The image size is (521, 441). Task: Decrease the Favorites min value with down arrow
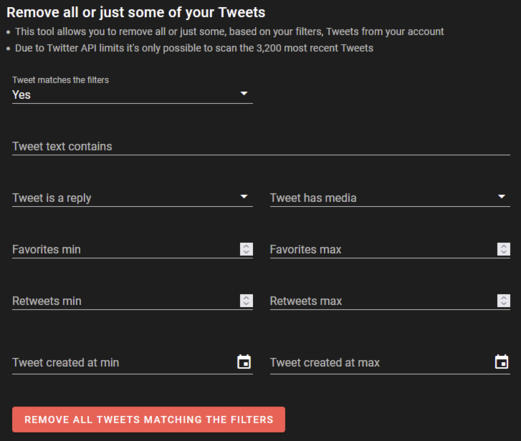pos(246,252)
